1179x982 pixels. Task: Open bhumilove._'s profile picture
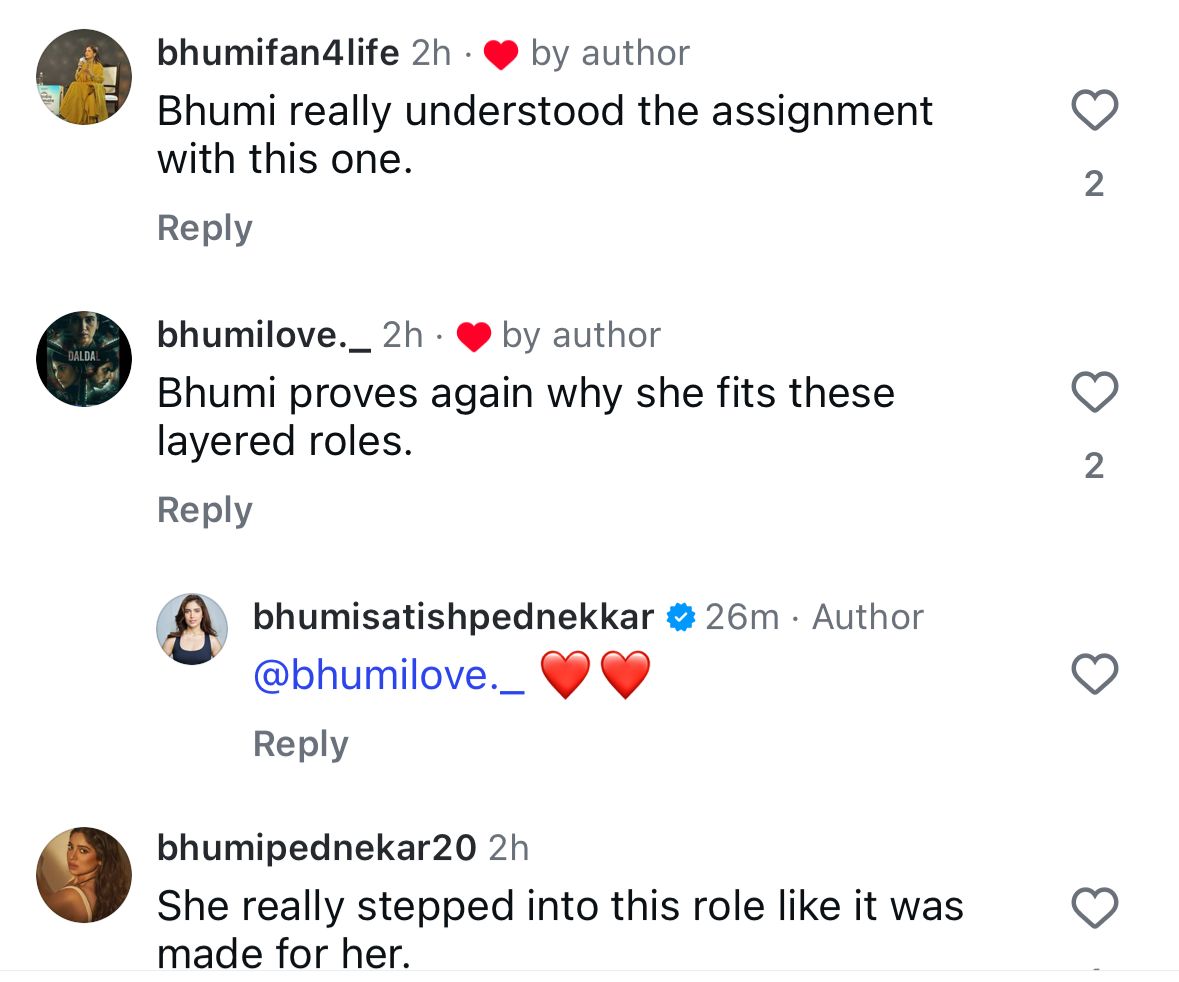(x=84, y=359)
